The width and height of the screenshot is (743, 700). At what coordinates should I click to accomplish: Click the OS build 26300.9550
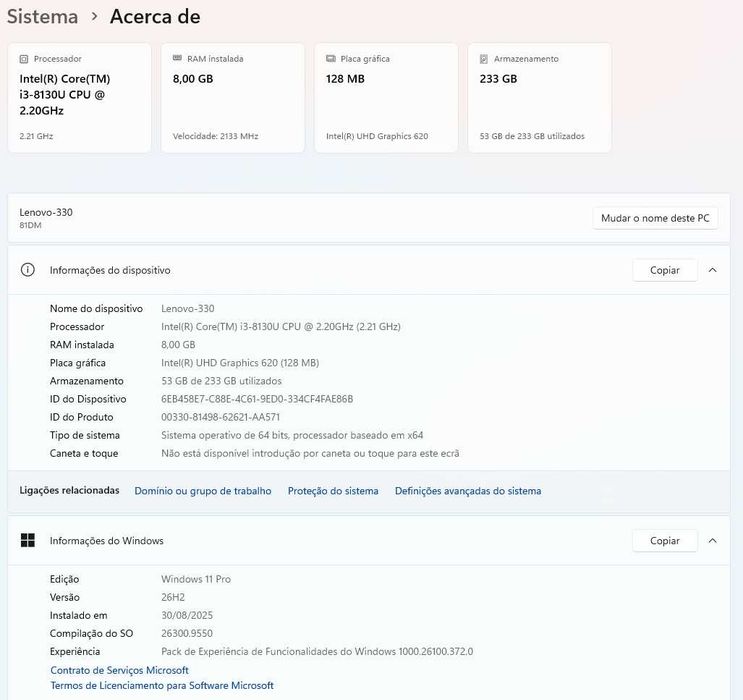[187, 633]
